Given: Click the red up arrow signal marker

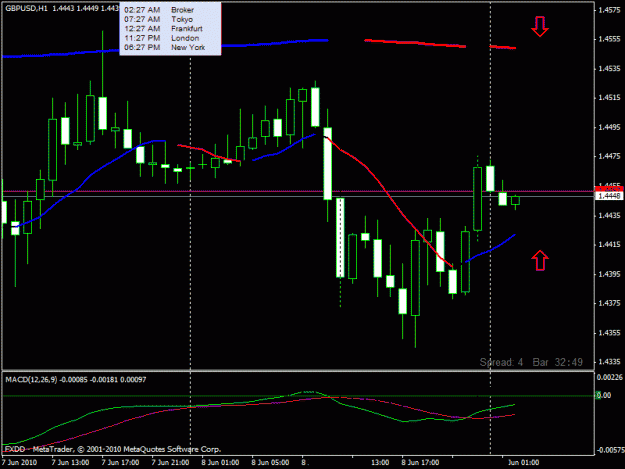Looking at the screenshot, I should tap(540, 261).
